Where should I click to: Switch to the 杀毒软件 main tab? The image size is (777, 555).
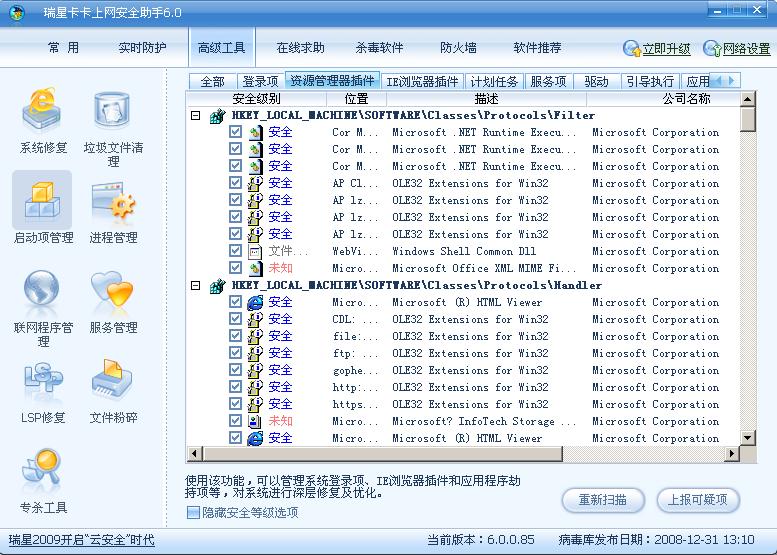pyautogui.click(x=379, y=48)
